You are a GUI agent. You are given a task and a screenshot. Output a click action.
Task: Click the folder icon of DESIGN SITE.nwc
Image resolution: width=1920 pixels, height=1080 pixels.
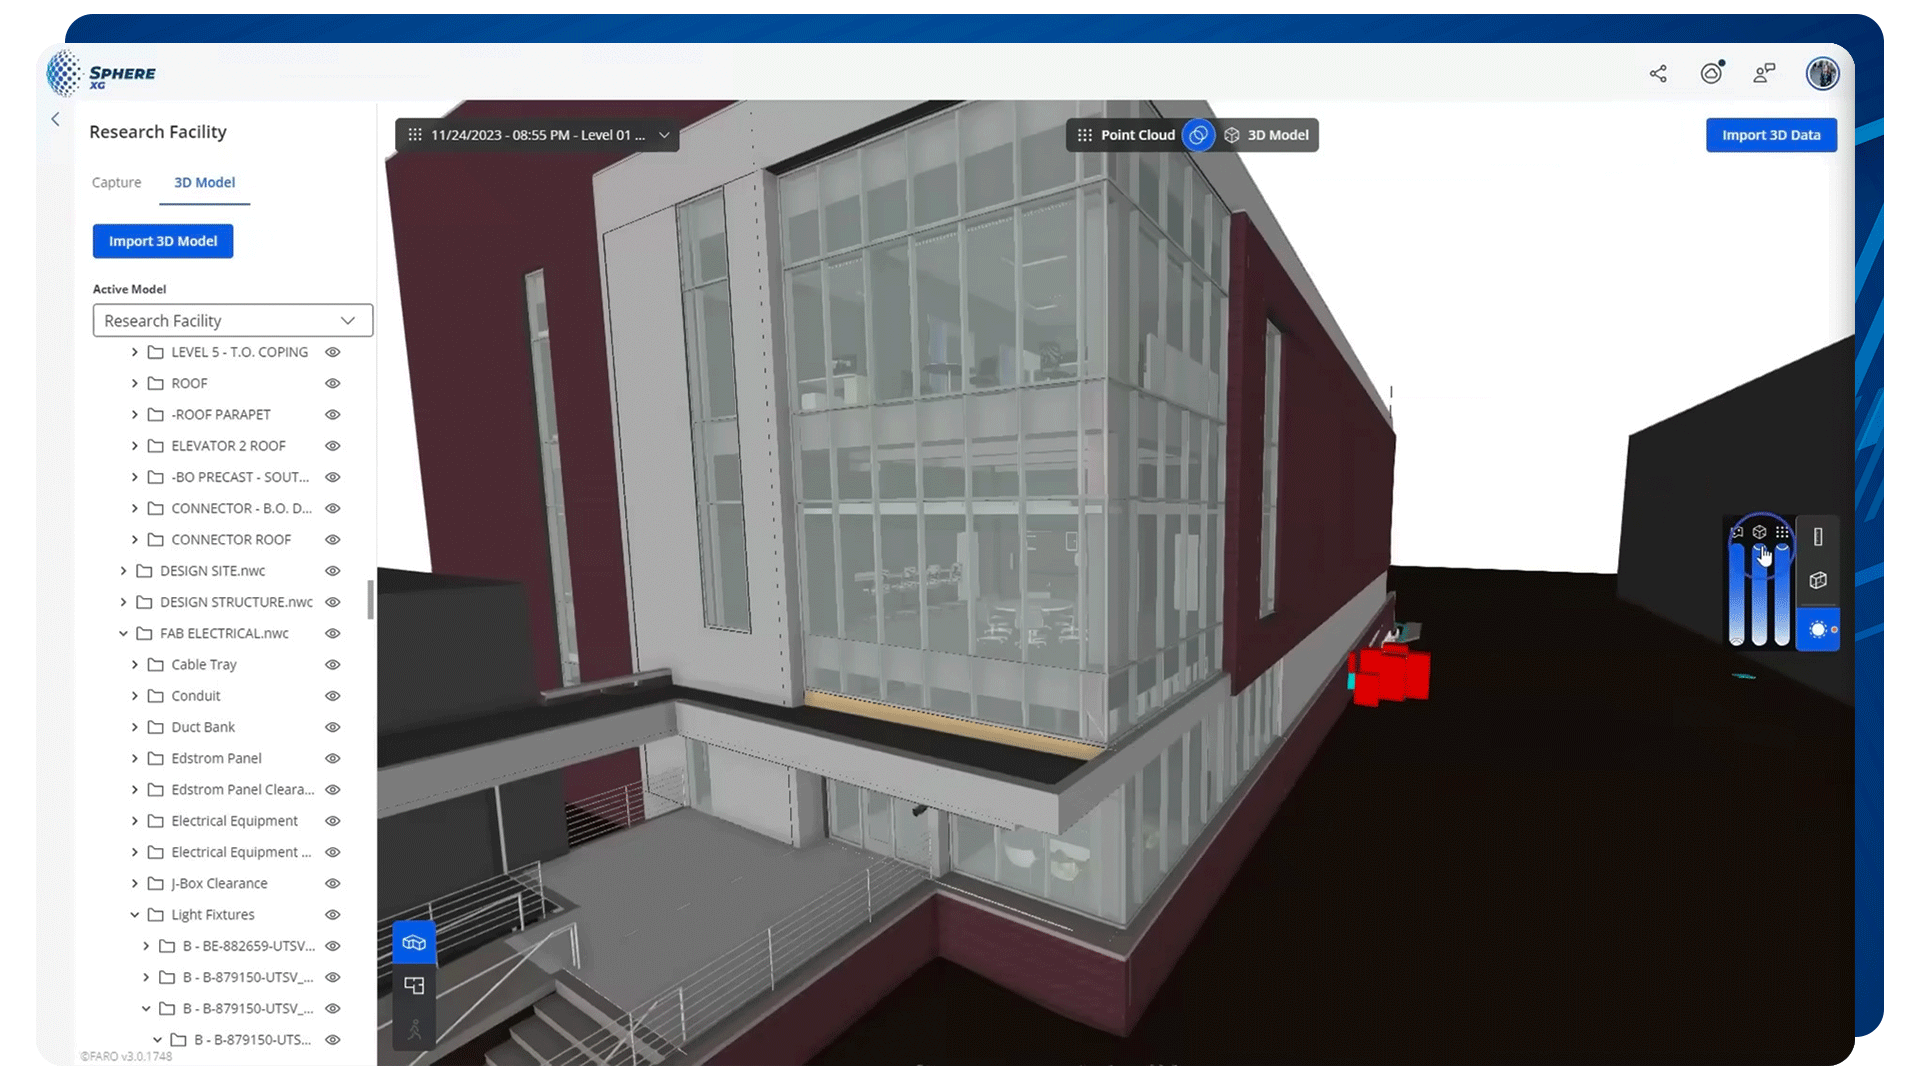pyautogui.click(x=144, y=571)
